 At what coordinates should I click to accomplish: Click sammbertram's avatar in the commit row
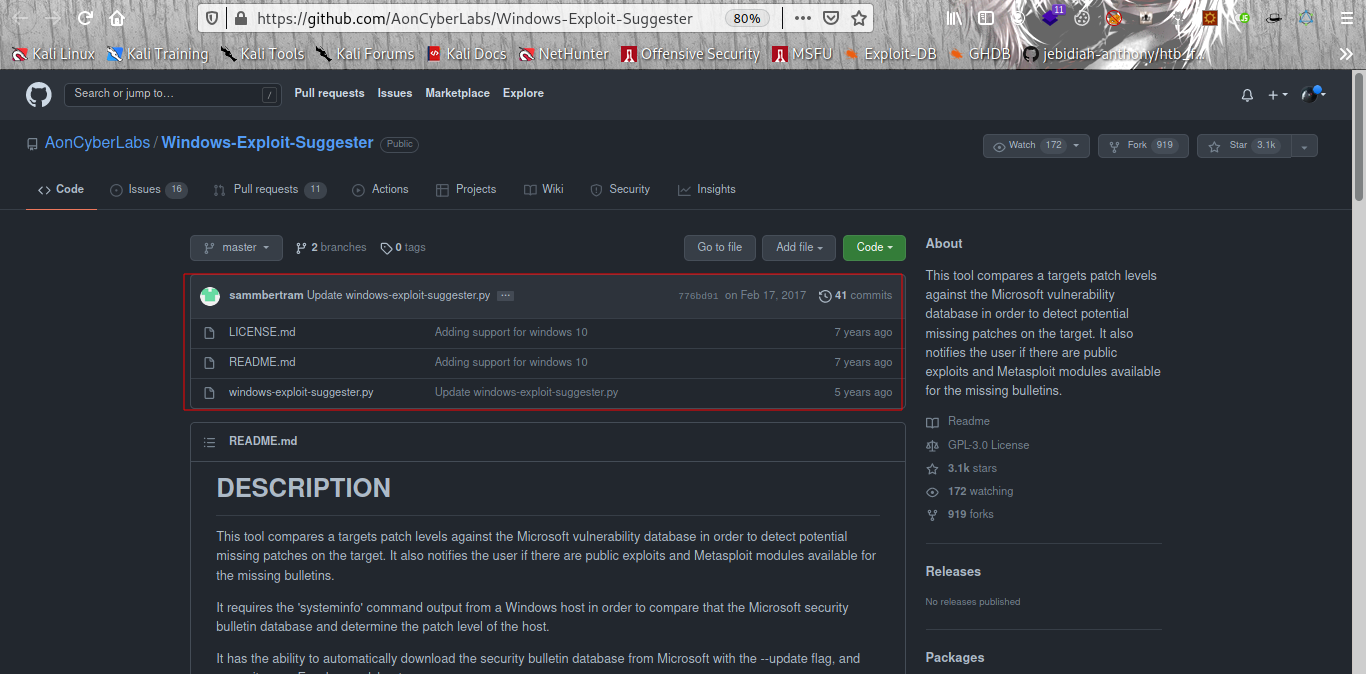pos(210,295)
